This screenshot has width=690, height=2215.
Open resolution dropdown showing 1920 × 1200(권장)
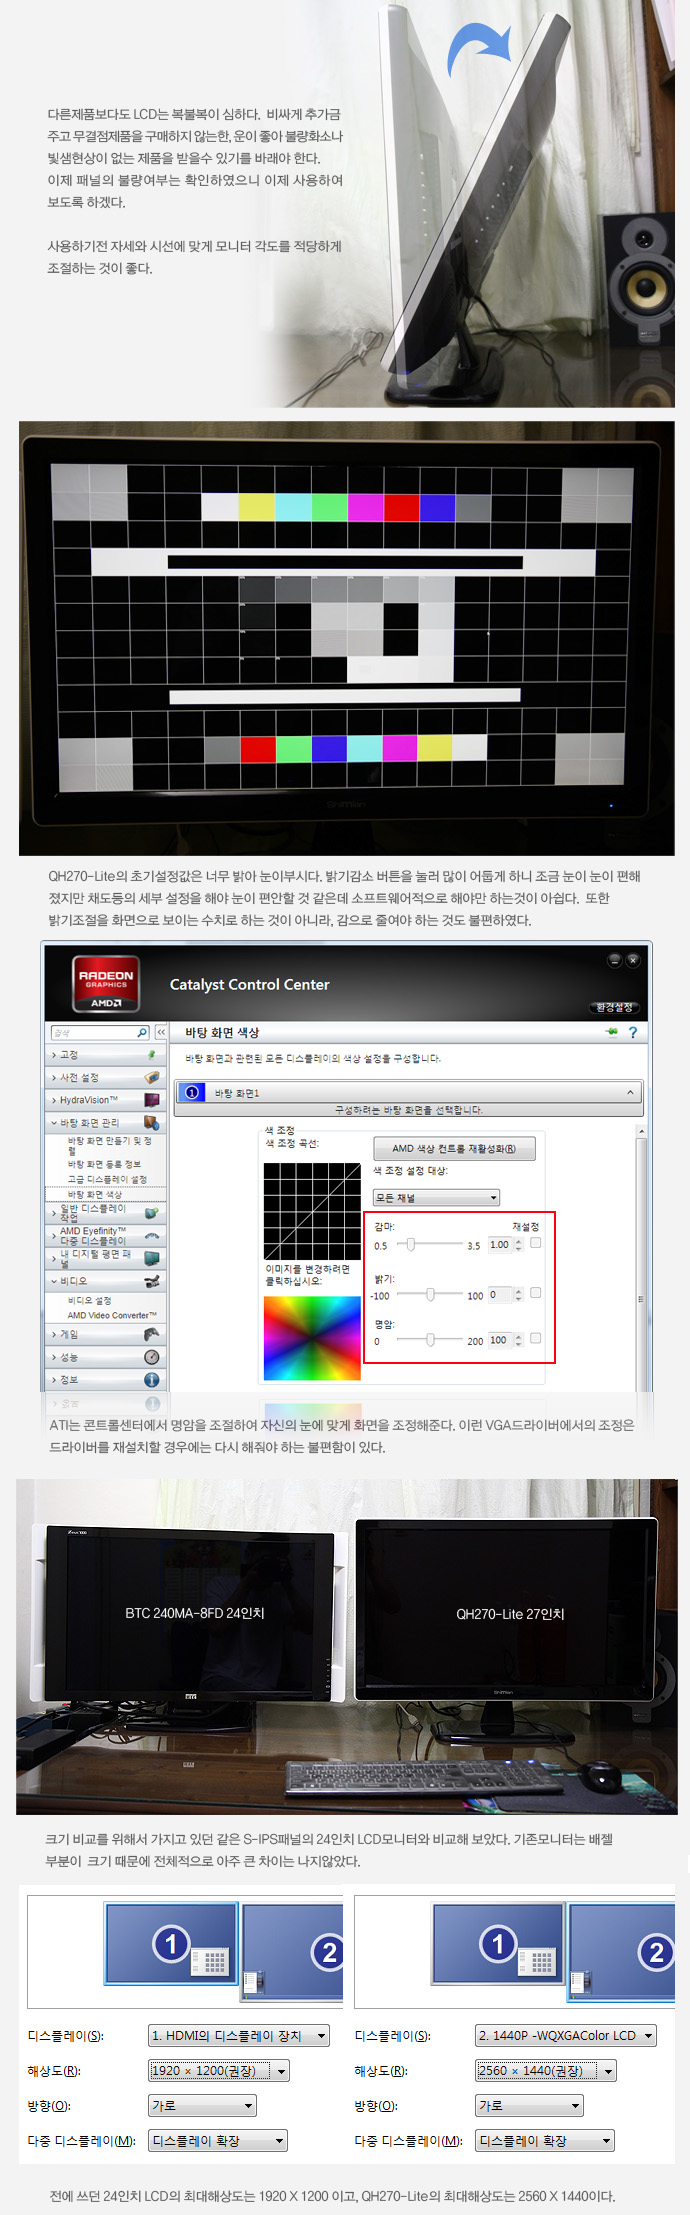click(219, 2070)
